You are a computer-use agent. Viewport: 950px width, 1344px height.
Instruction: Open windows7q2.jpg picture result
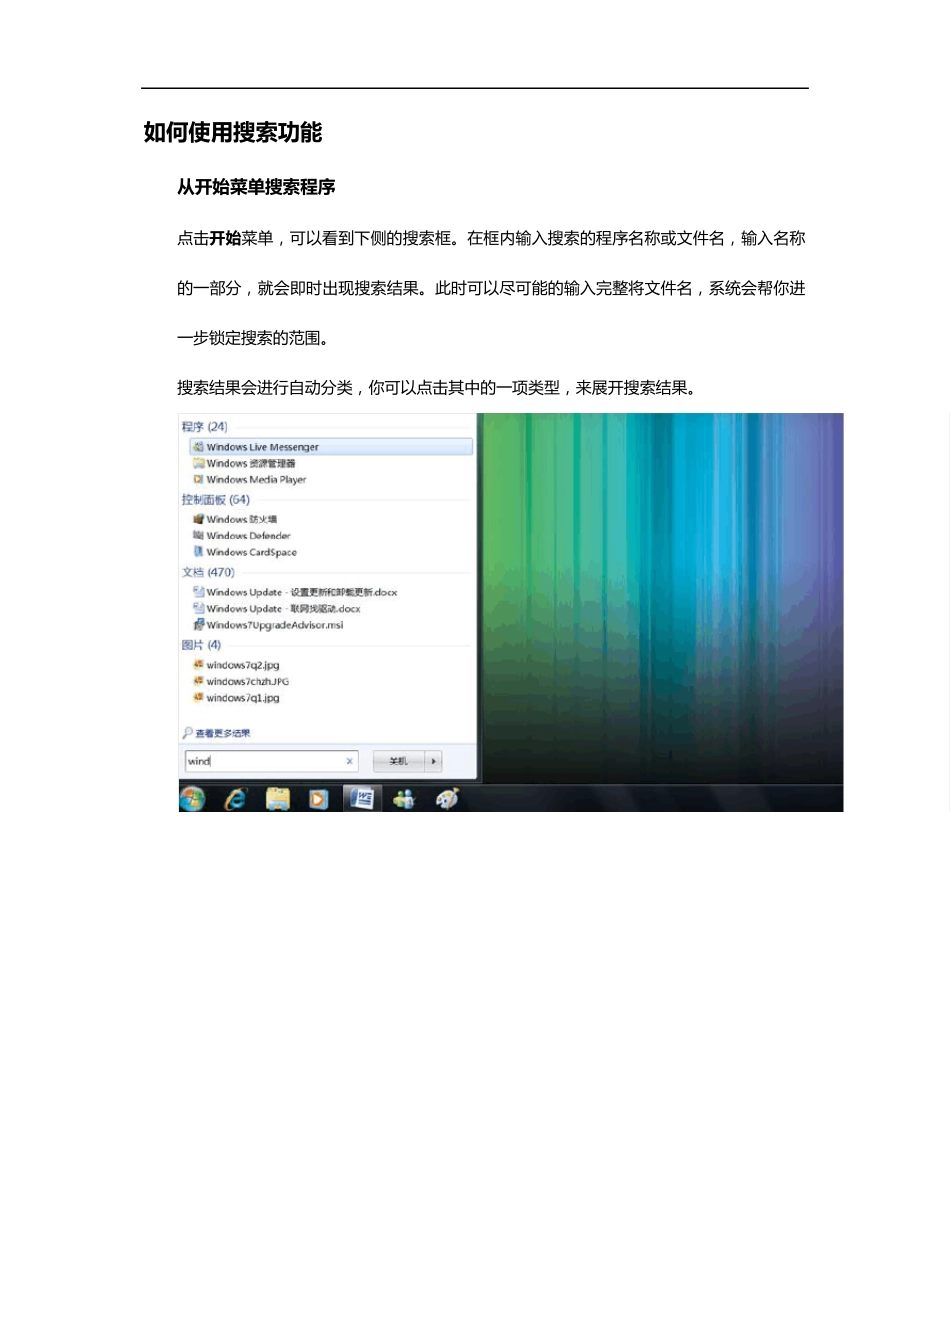[237, 665]
